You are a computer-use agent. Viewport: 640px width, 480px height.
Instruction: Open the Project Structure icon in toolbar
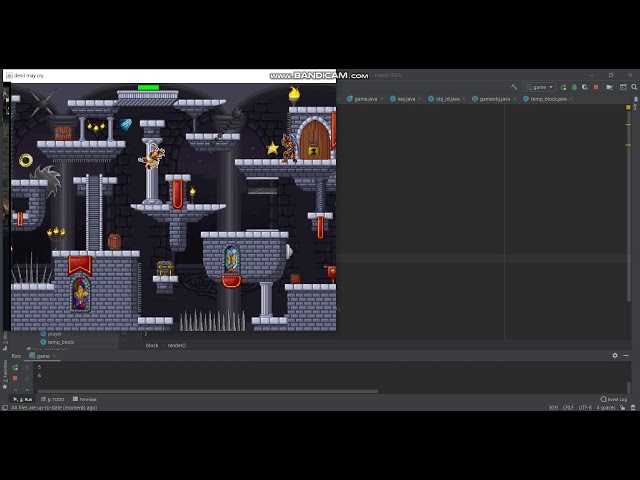(609, 87)
